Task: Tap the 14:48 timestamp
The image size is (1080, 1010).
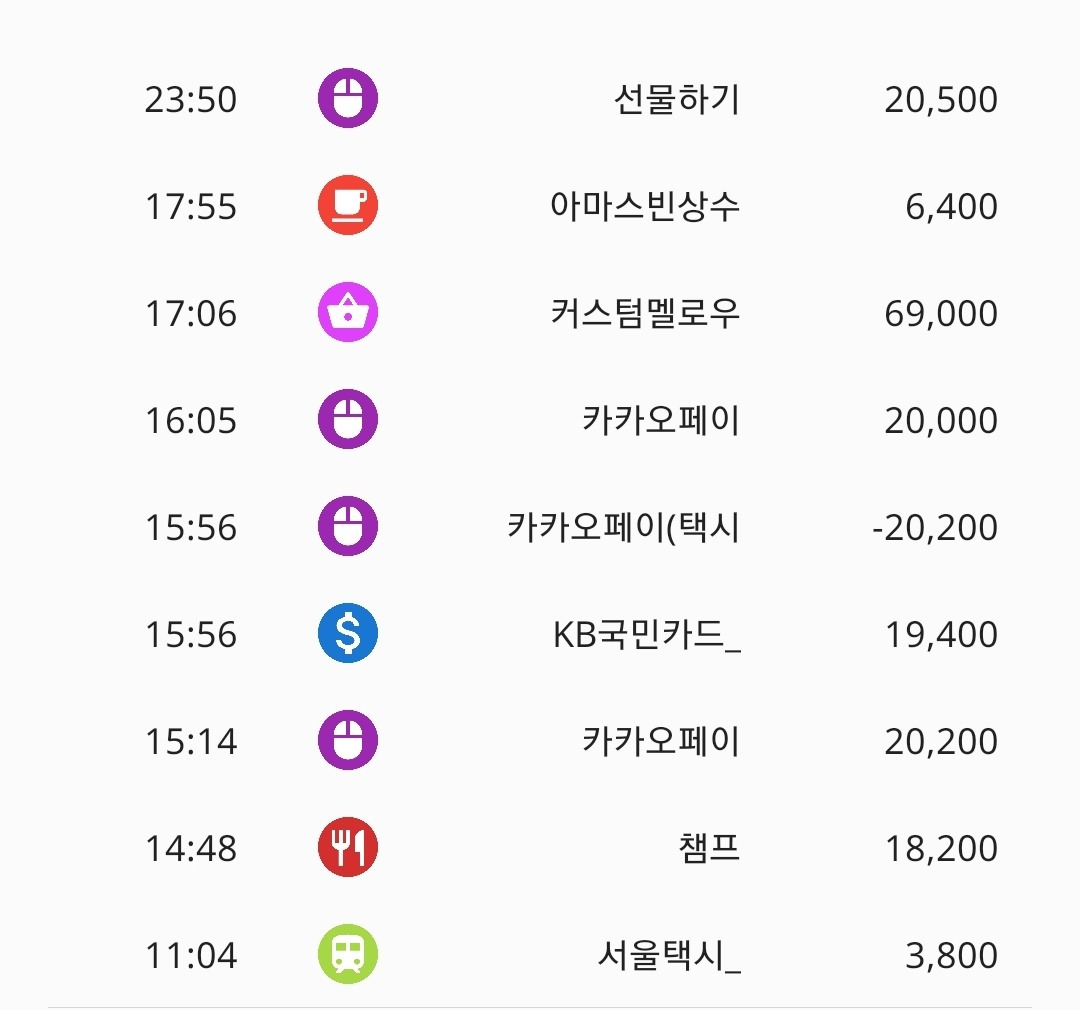Action: [x=191, y=849]
